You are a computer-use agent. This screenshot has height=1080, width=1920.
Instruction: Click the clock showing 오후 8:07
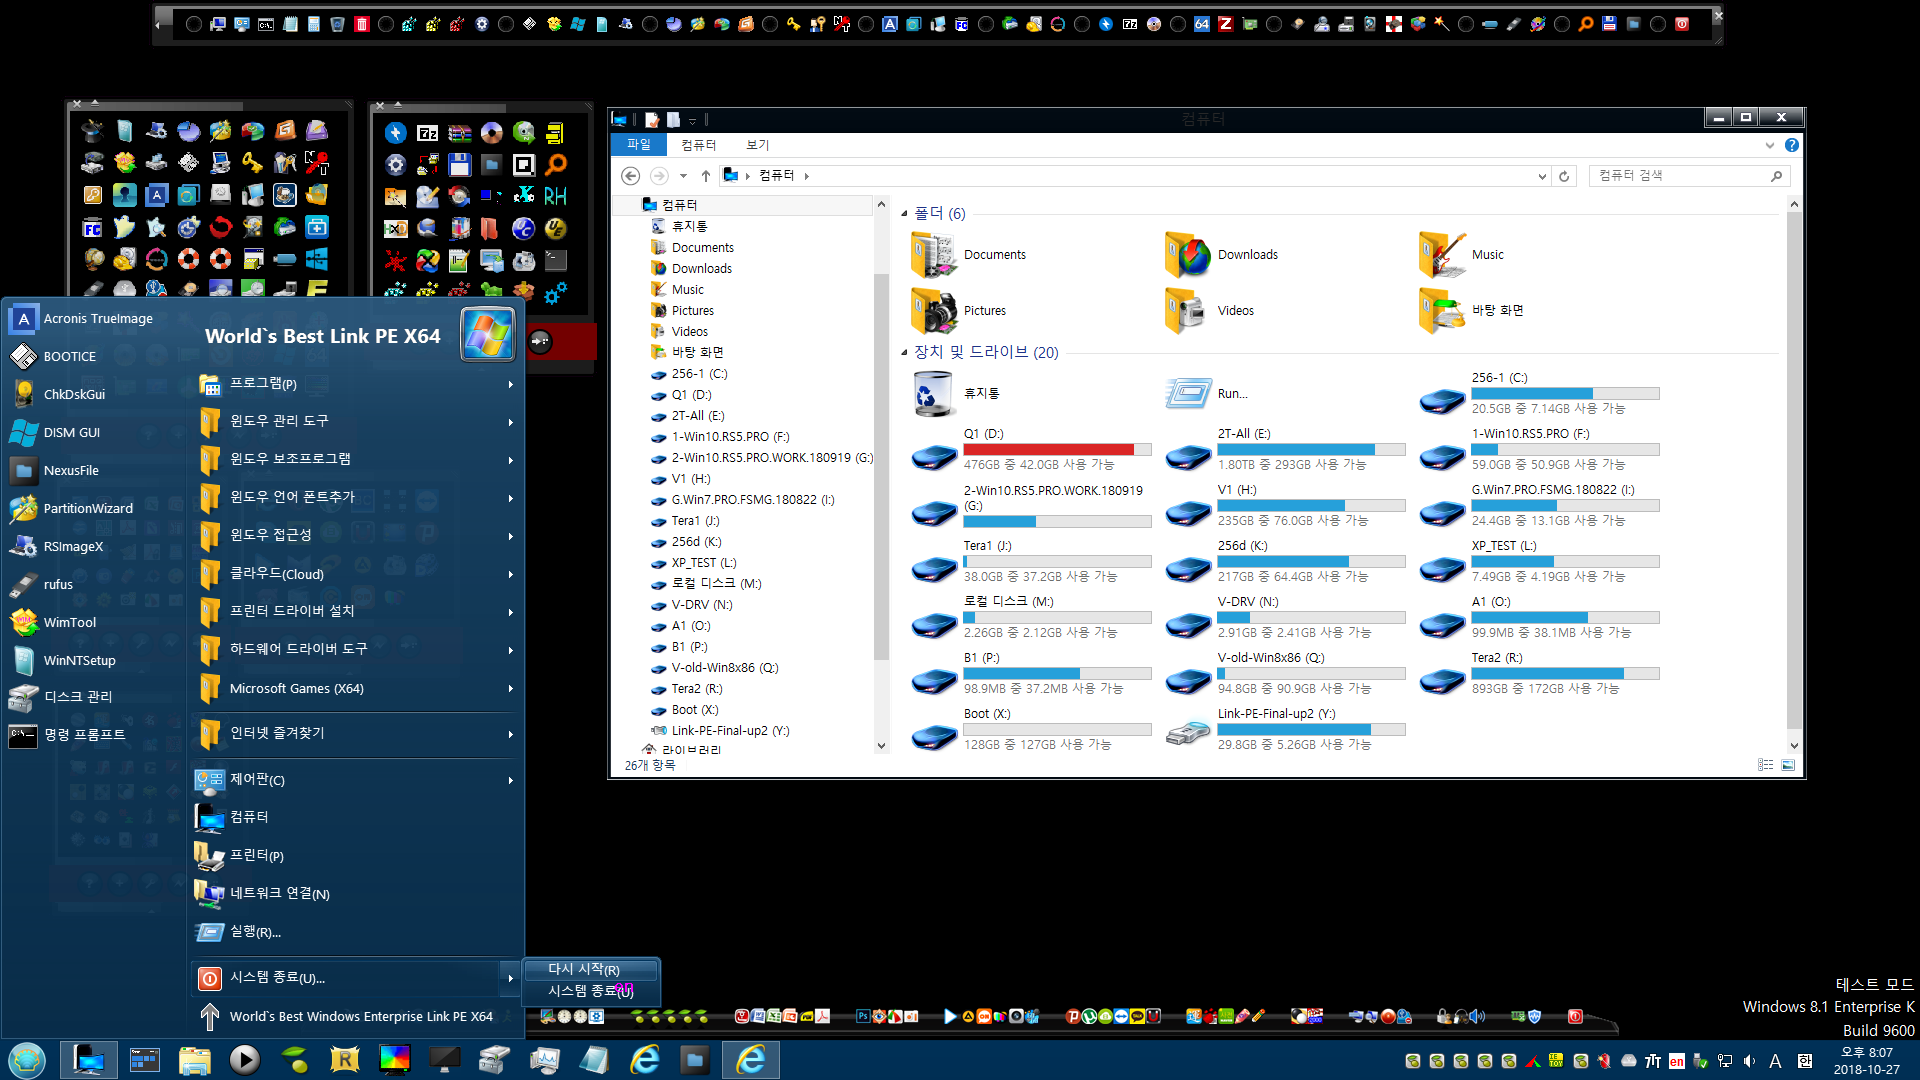point(1867,1052)
